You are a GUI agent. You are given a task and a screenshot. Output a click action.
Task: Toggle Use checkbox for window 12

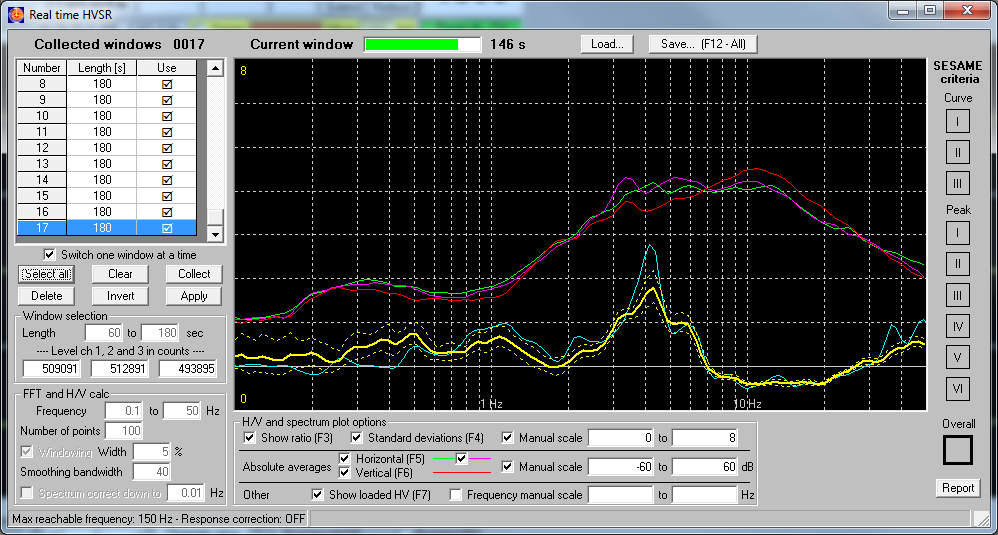pyautogui.click(x=167, y=148)
